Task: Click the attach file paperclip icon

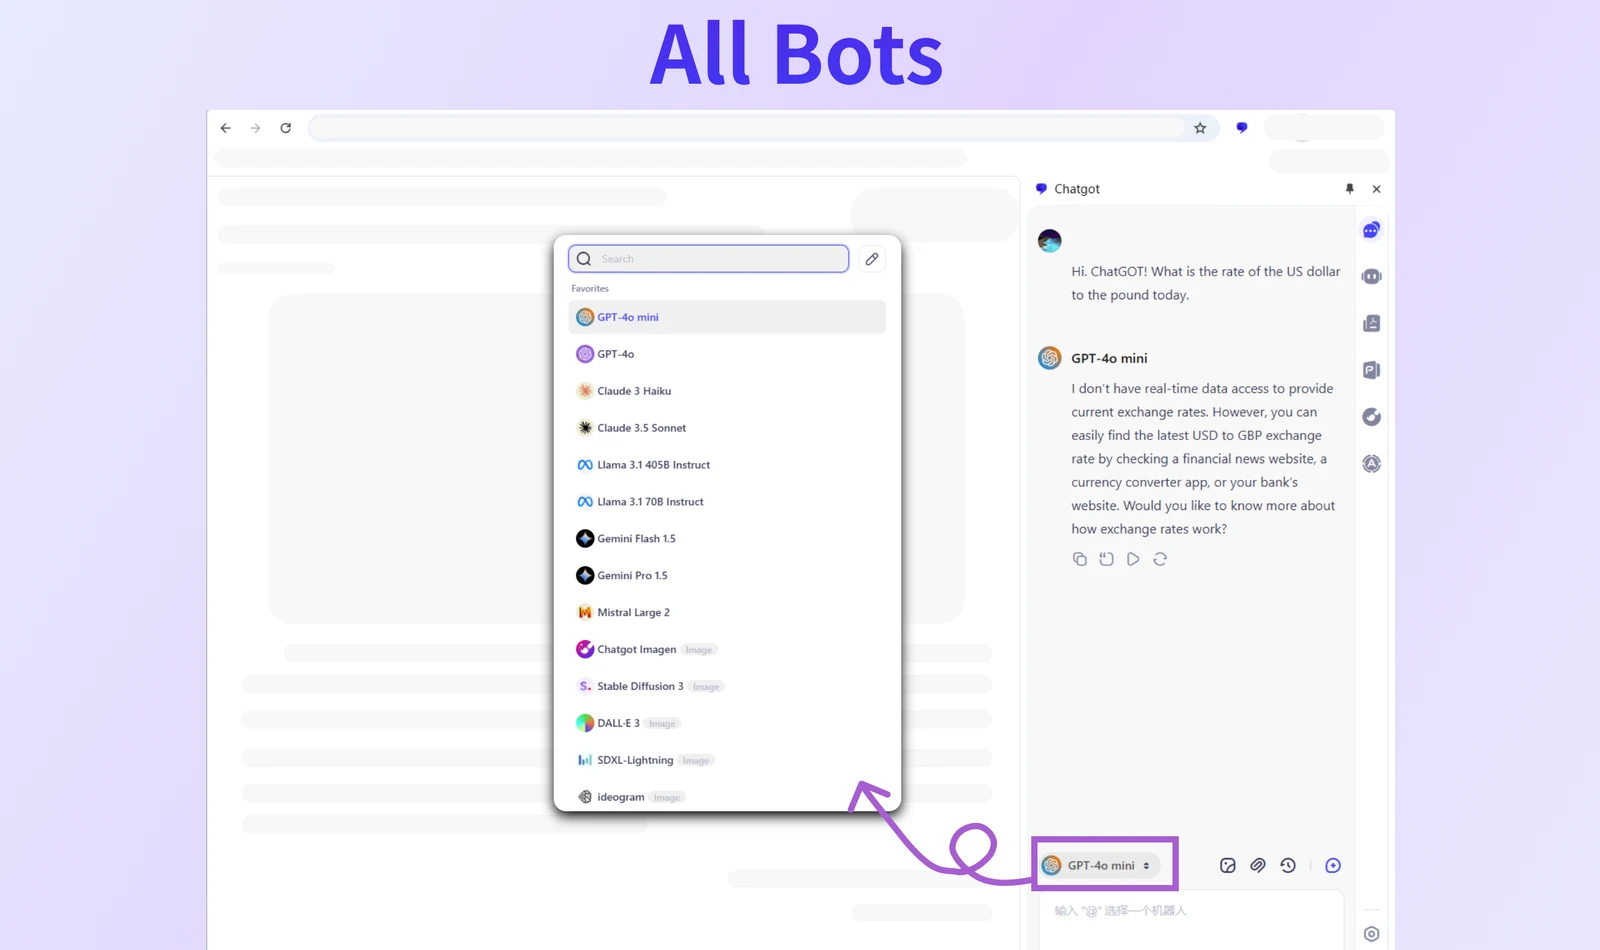Action: tap(1257, 865)
